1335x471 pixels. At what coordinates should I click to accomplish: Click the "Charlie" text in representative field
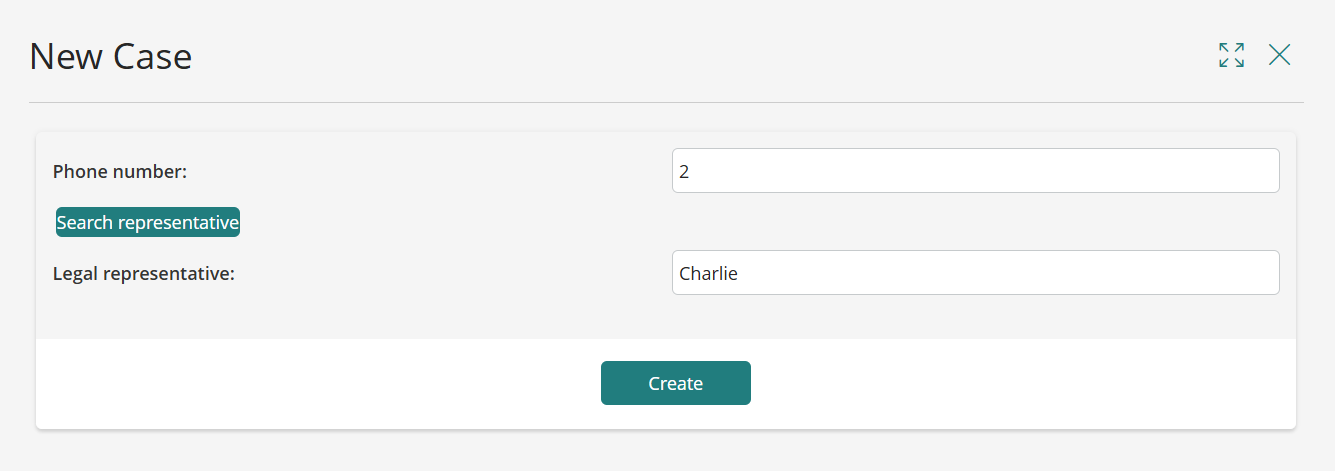pyautogui.click(x=708, y=273)
